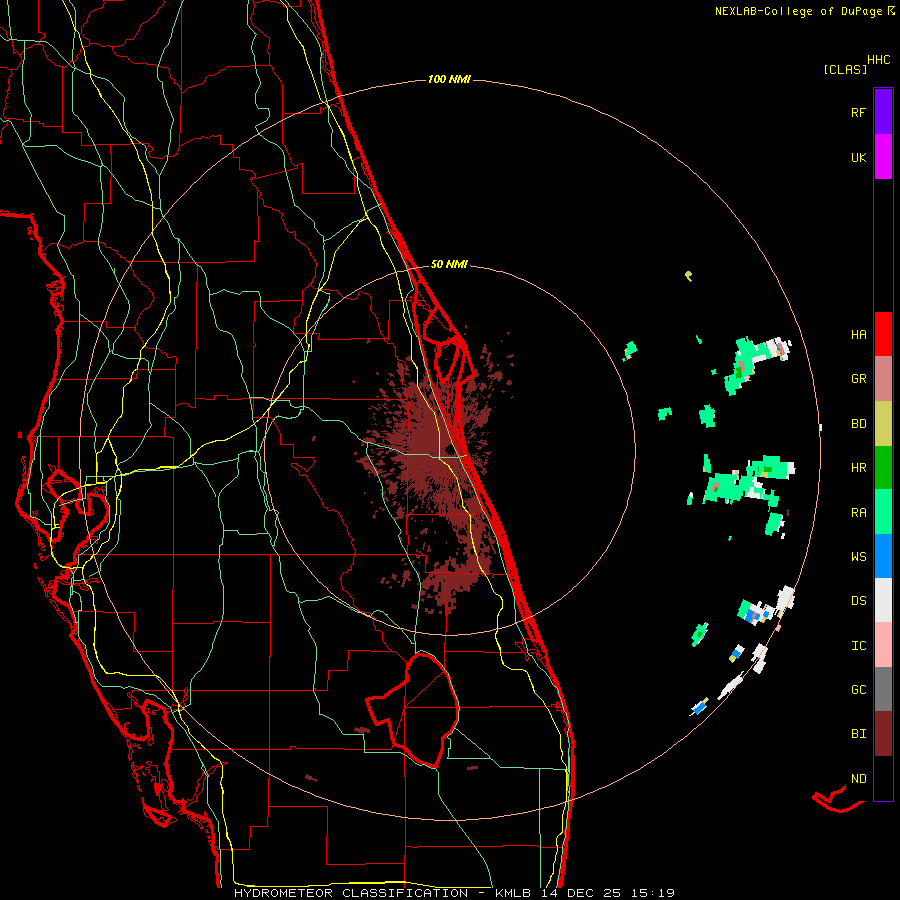Click the 'RF' legend label
Image resolution: width=900 pixels, height=900 pixels.
click(x=858, y=112)
